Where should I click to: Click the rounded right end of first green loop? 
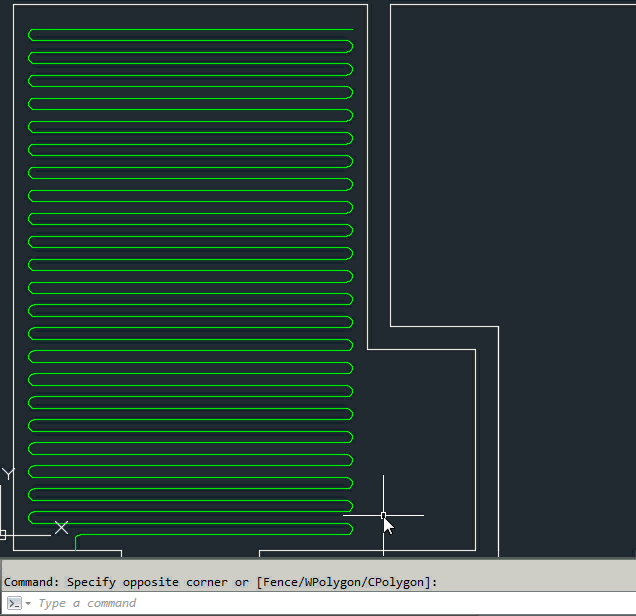(351, 46)
